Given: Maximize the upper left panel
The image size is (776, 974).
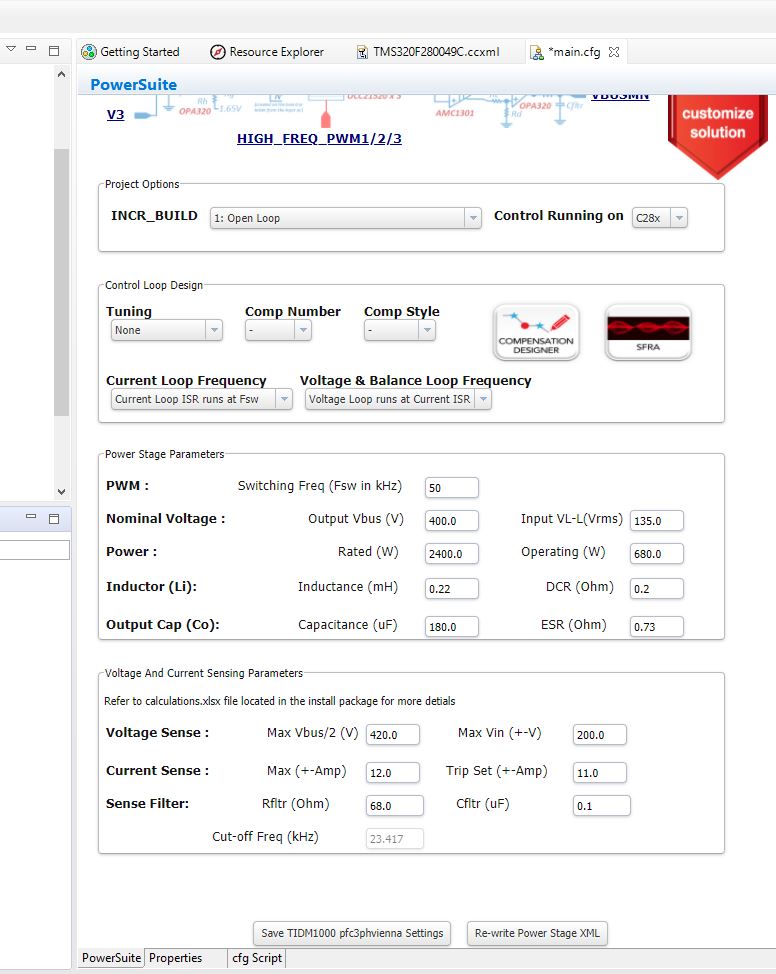Looking at the screenshot, I should [x=54, y=50].
